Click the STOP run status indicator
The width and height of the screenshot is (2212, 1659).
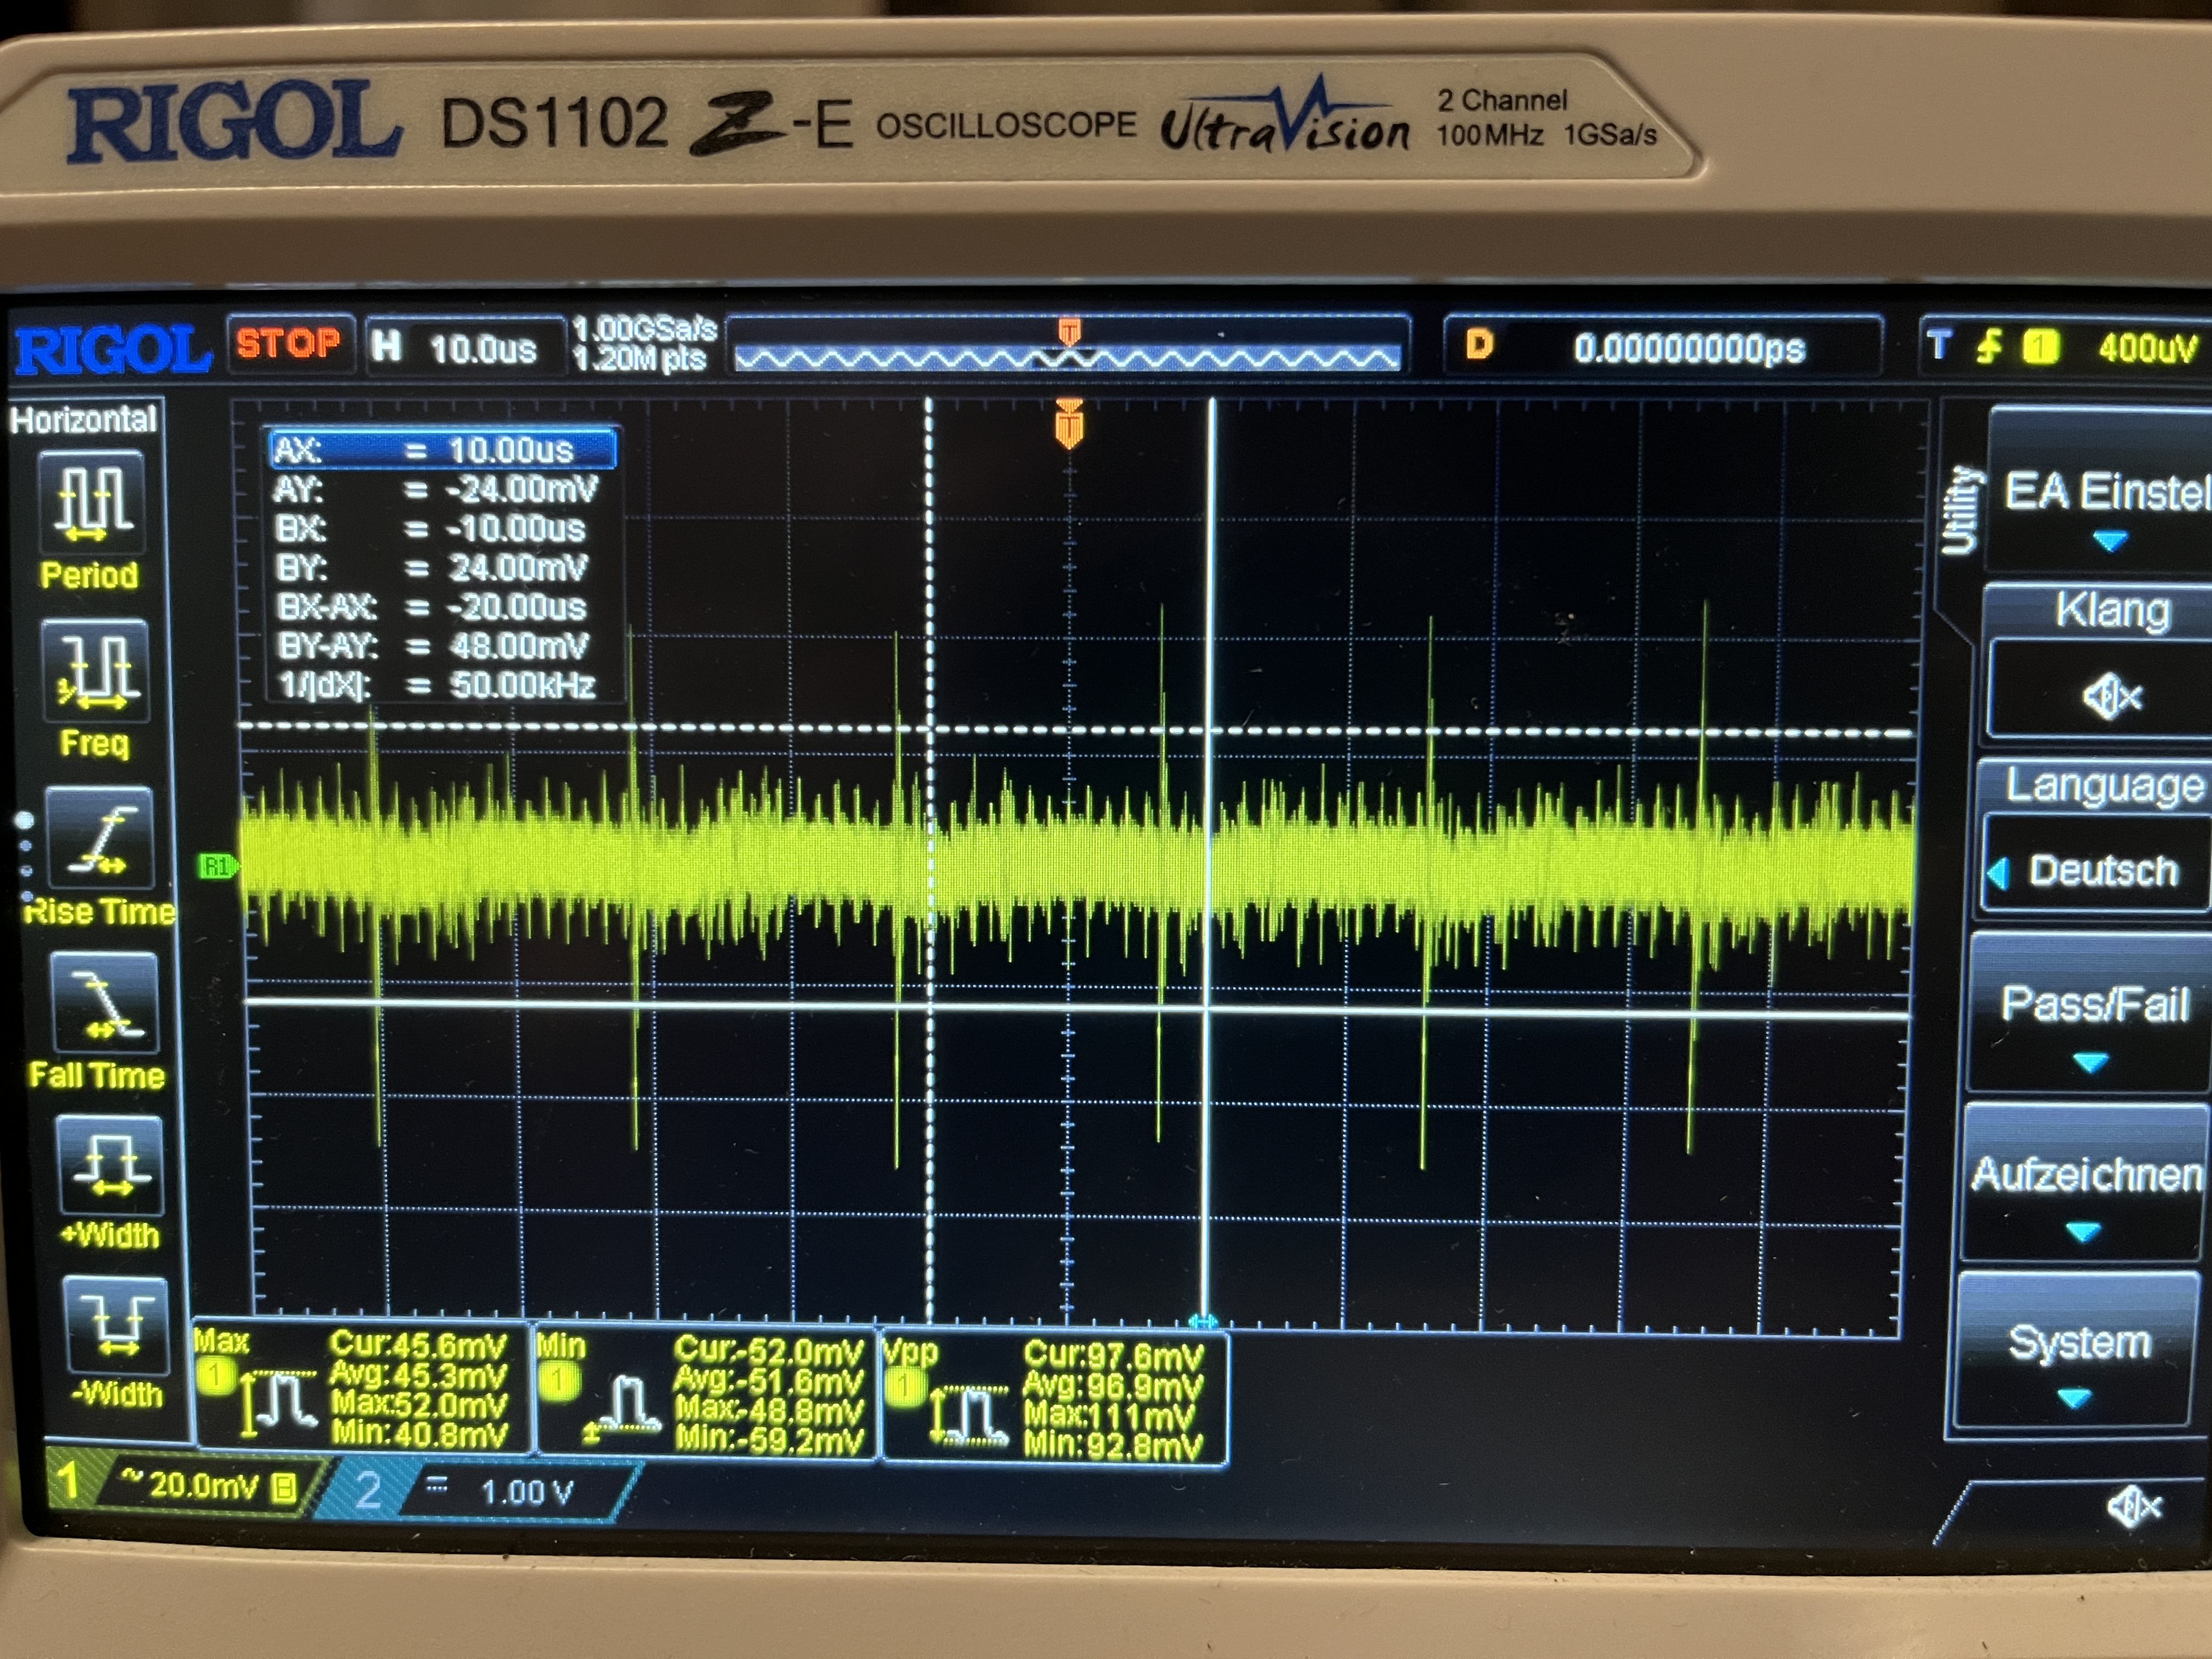click(289, 344)
